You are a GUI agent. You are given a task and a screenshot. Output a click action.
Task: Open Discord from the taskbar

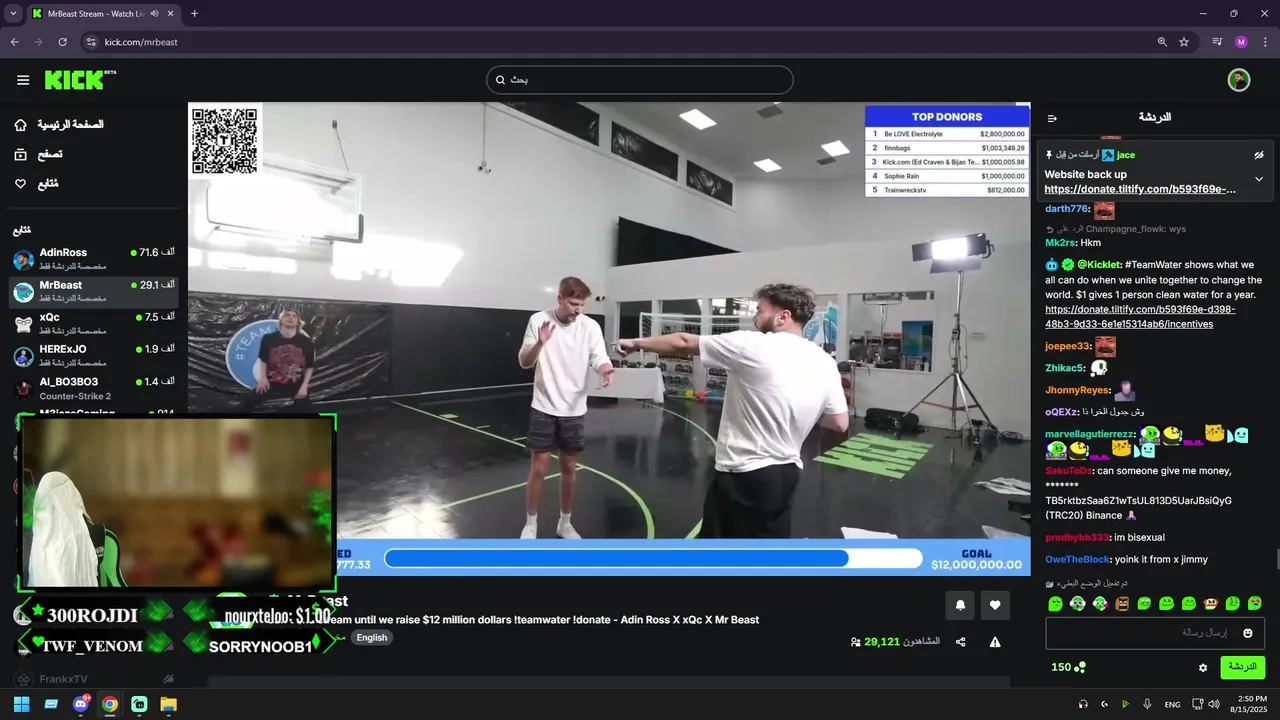click(x=80, y=704)
